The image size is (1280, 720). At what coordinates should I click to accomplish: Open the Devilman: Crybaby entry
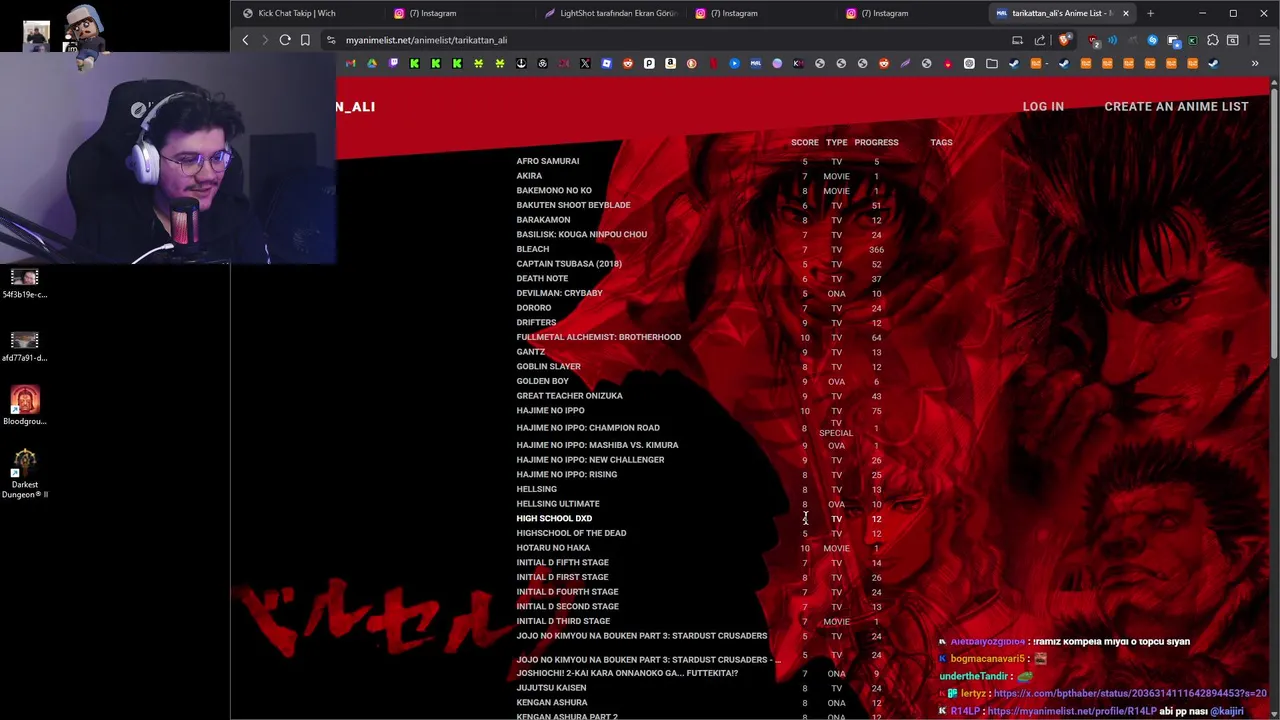559,293
